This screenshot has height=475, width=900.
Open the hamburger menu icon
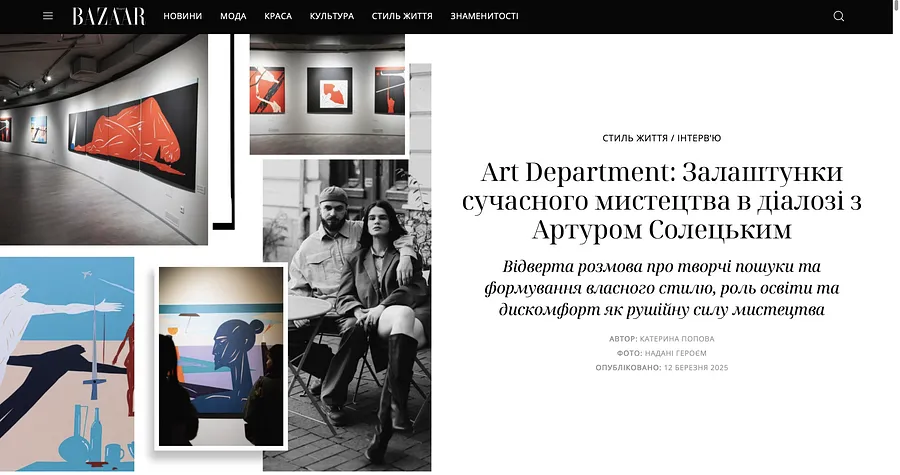click(48, 16)
